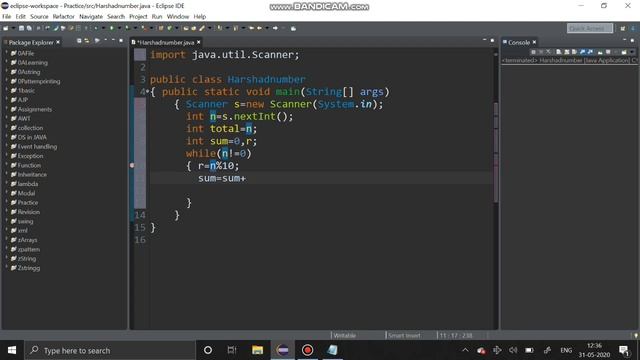This screenshot has height=360, width=640.
Task: Open the External Tools dropdown arrow
Action: point(152,28)
